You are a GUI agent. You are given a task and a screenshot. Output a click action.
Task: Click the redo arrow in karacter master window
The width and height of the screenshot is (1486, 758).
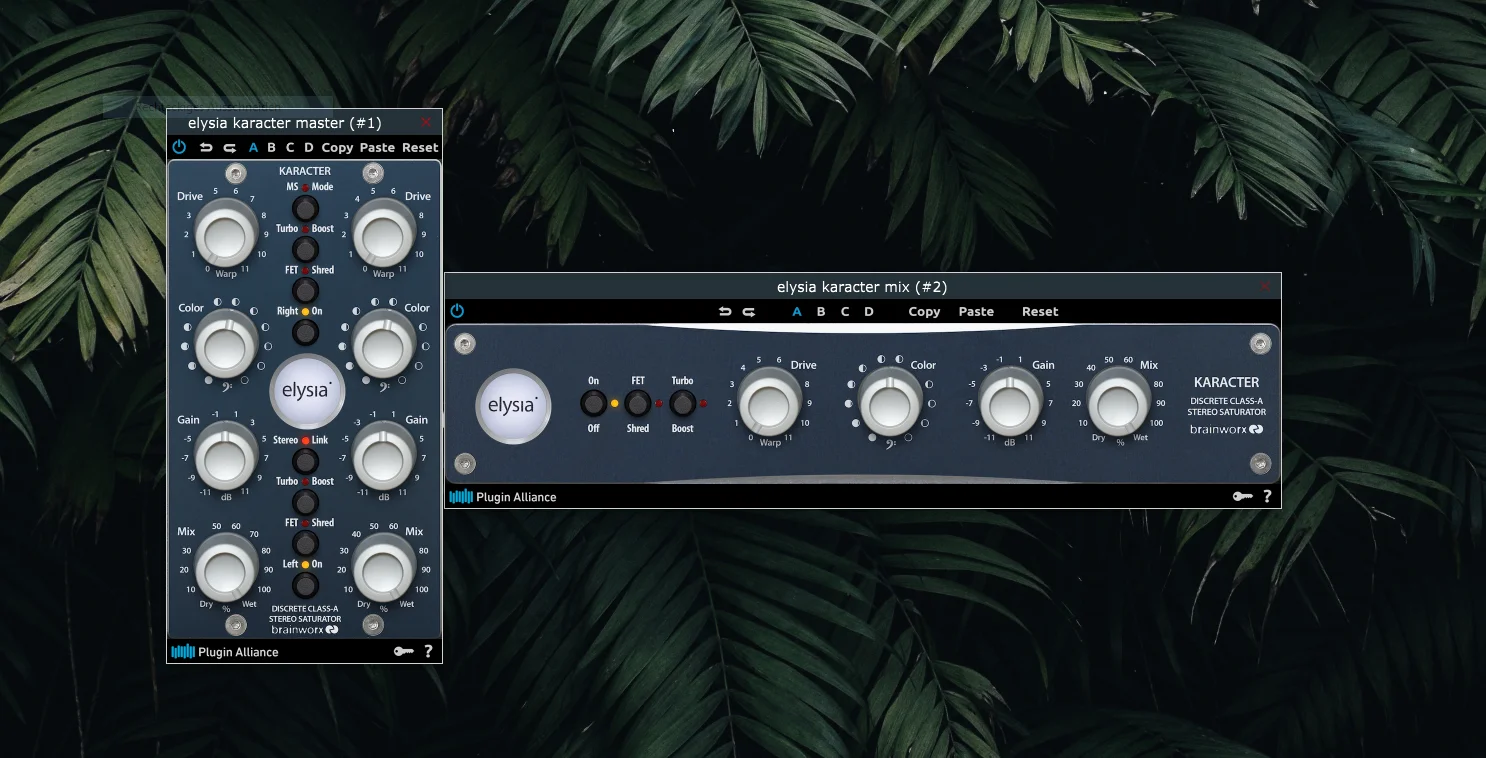[230, 147]
